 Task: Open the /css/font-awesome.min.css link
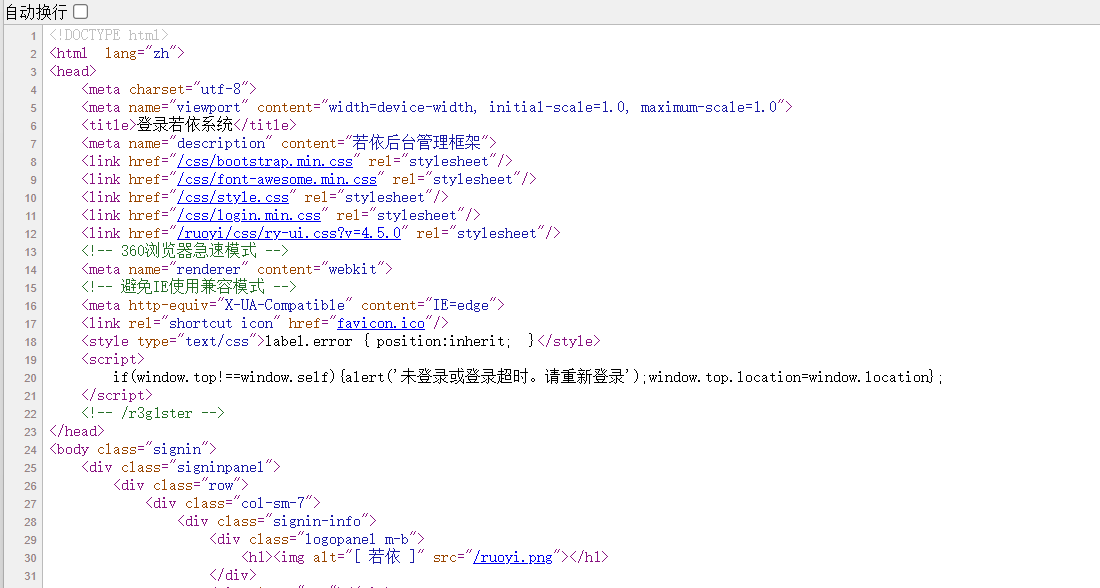[277, 180]
